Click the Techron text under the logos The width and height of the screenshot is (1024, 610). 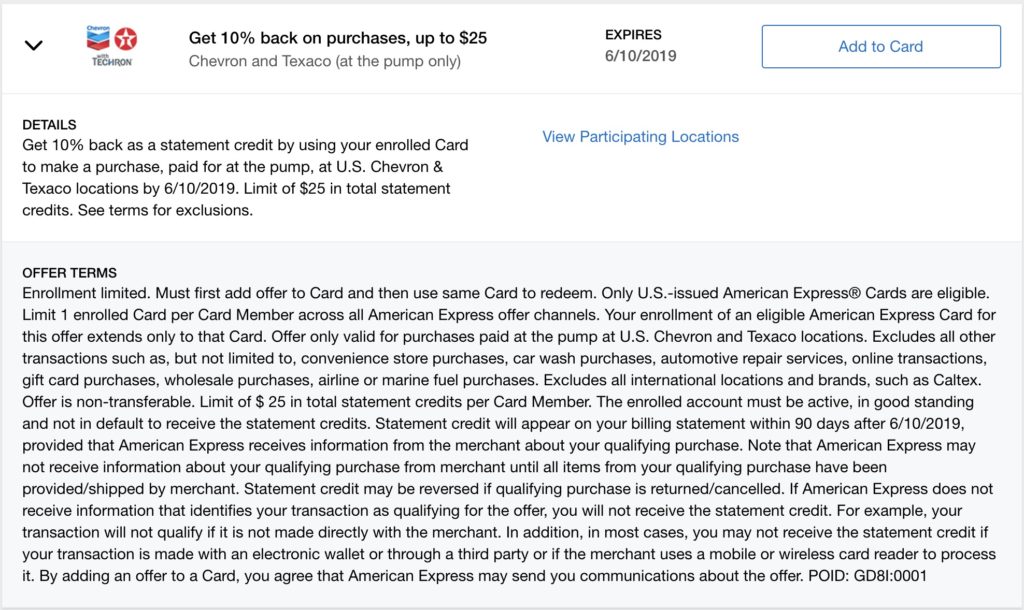[x=112, y=61]
